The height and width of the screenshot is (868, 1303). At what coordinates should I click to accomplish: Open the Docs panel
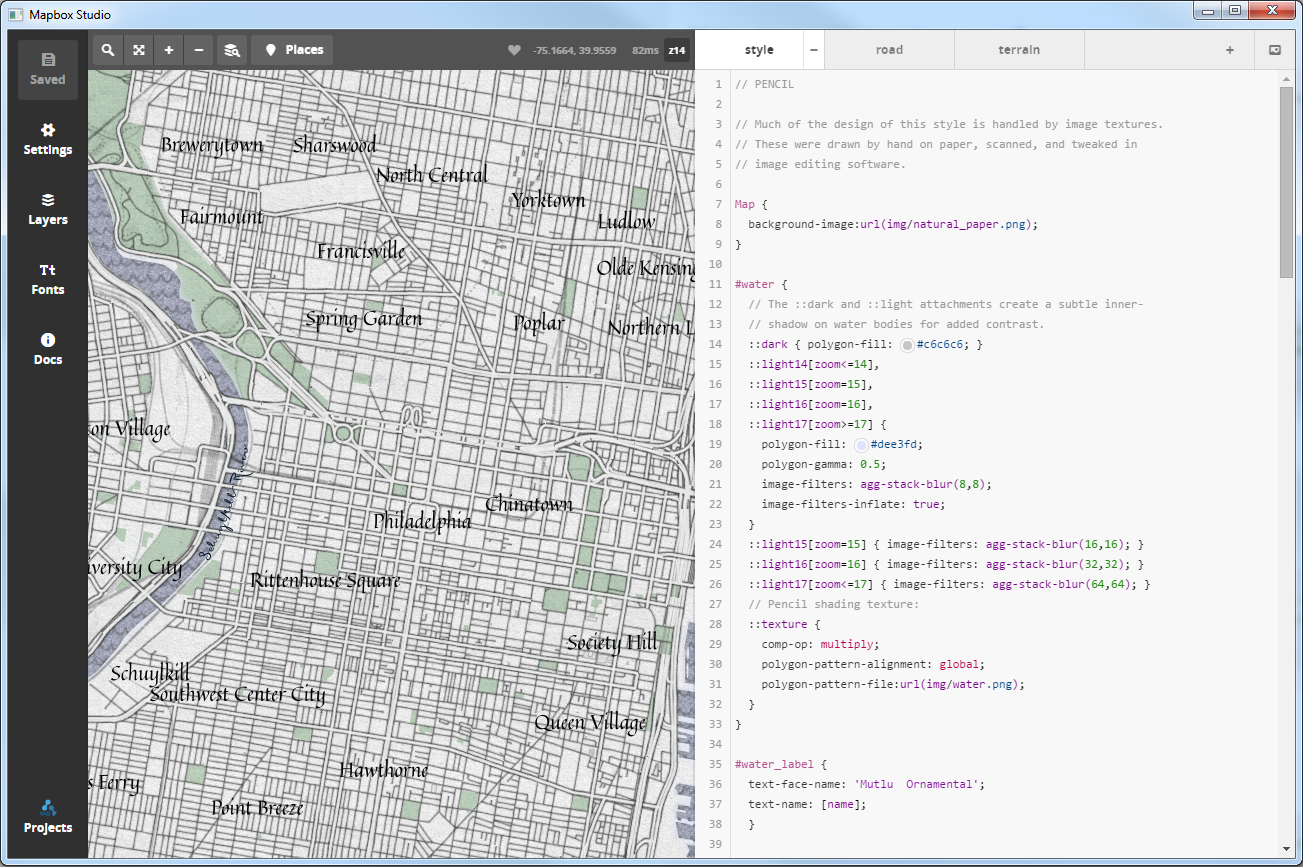[x=48, y=350]
